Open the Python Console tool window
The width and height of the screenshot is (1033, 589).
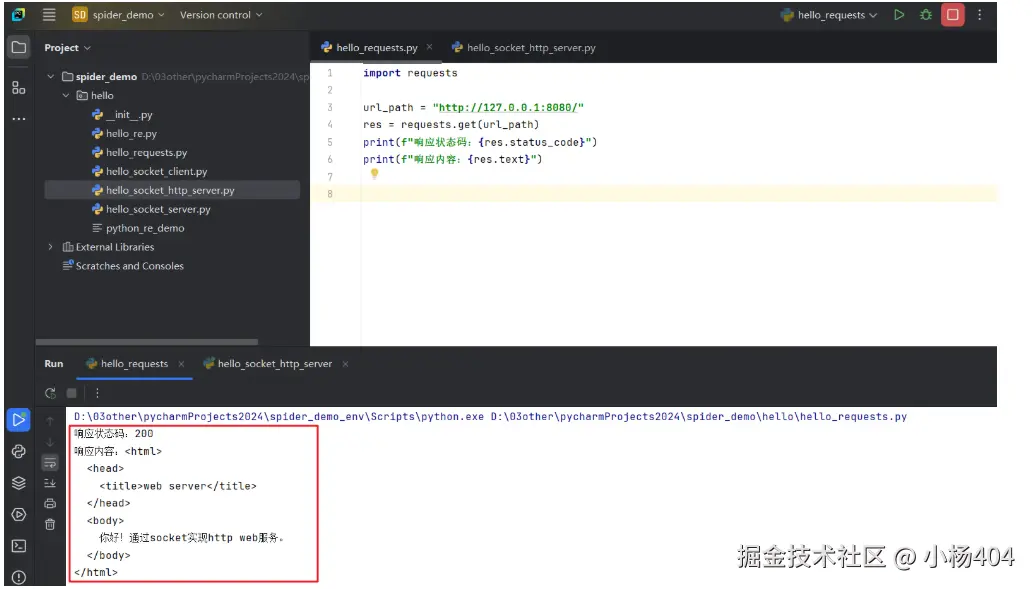[x=18, y=451]
